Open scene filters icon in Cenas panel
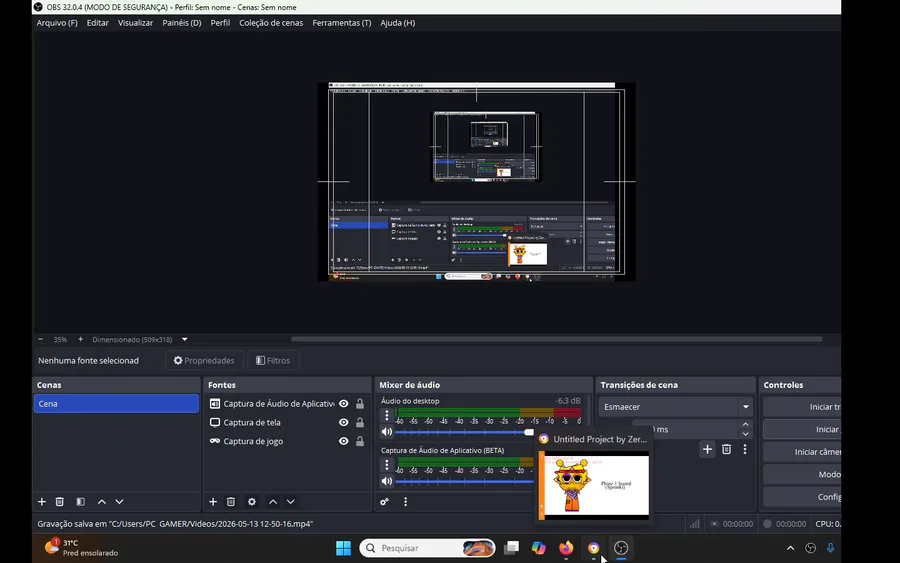 (x=81, y=502)
